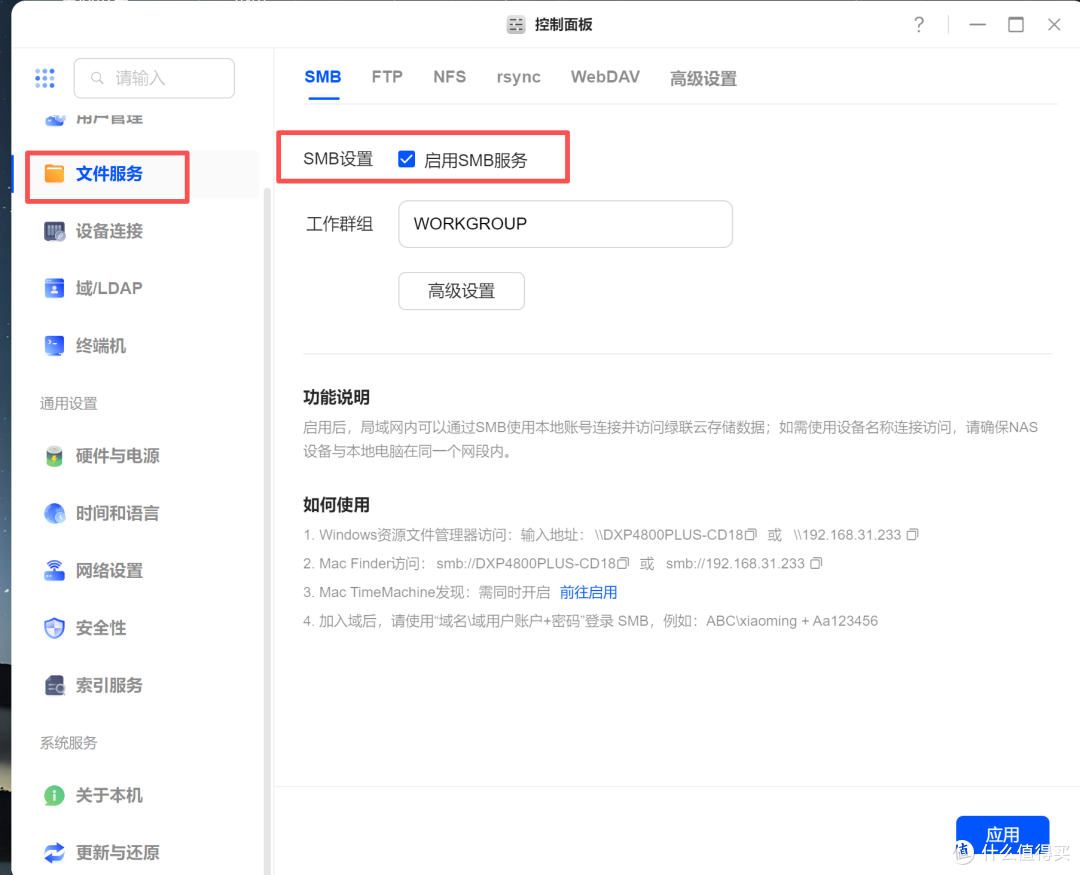Image resolution: width=1080 pixels, height=875 pixels.
Task: Copy the \\DXP4800PLUS-CD18 Windows address
Action: click(x=751, y=534)
